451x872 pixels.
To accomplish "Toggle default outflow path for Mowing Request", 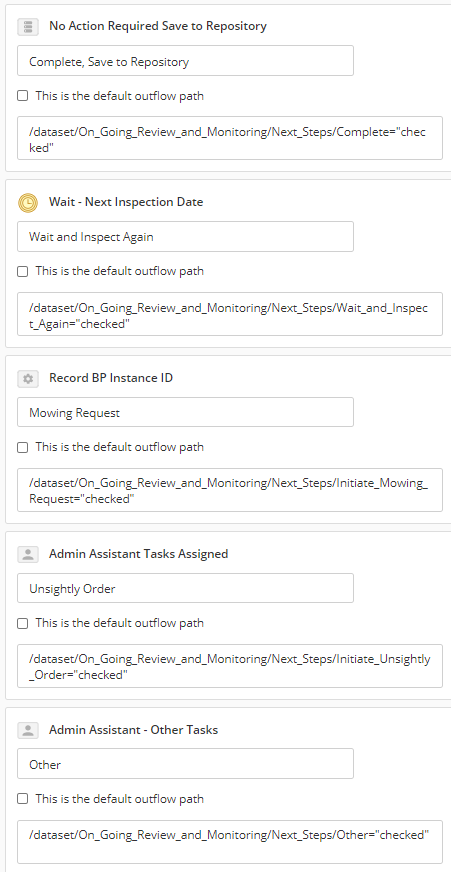I will click(x=22, y=447).
